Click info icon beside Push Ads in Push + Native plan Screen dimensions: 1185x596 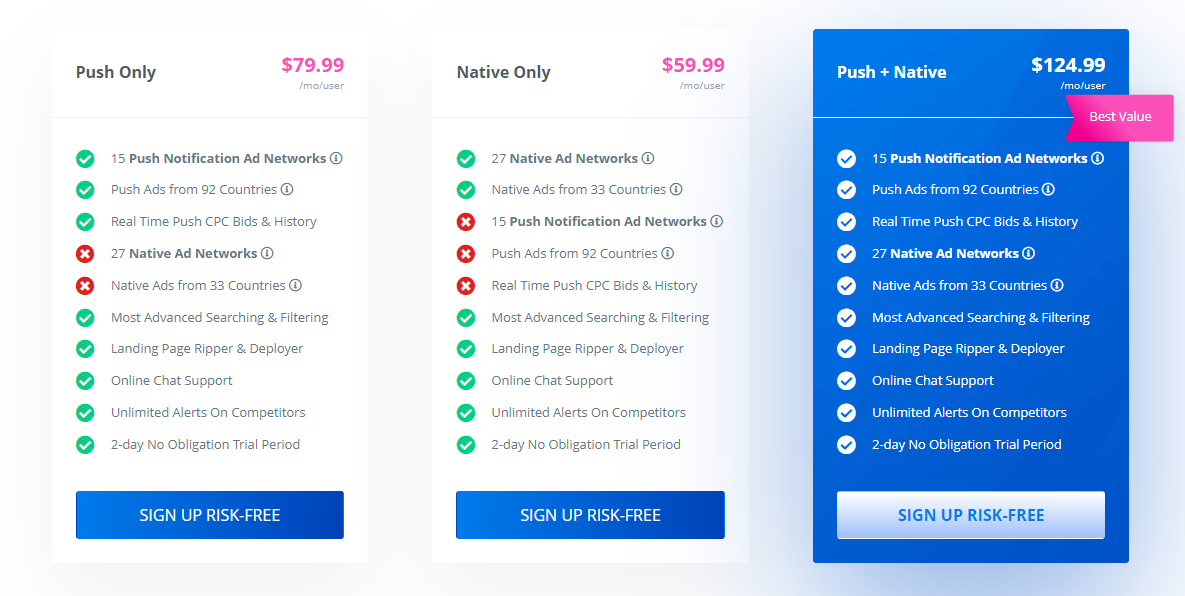[1047, 190]
